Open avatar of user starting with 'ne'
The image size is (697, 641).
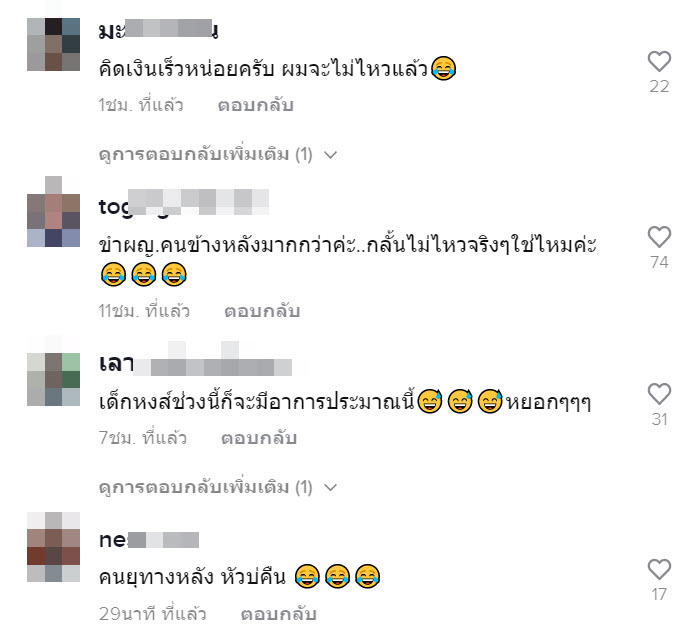click(53, 547)
